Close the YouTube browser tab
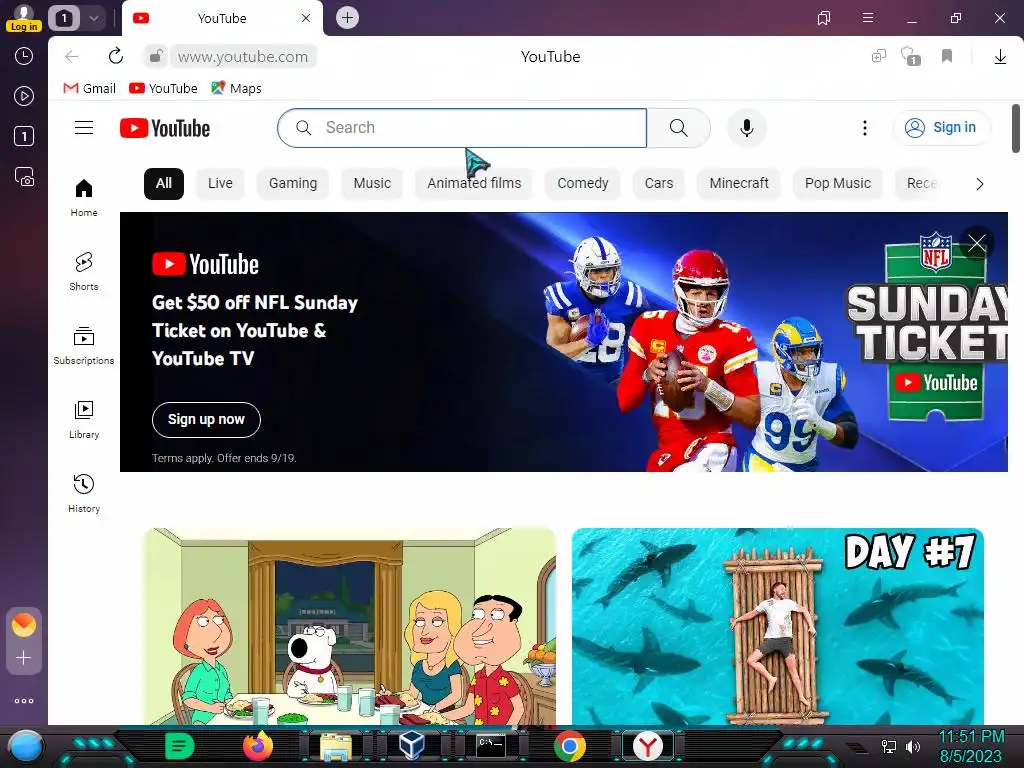The image size is (1024, 768). point(306,18)
